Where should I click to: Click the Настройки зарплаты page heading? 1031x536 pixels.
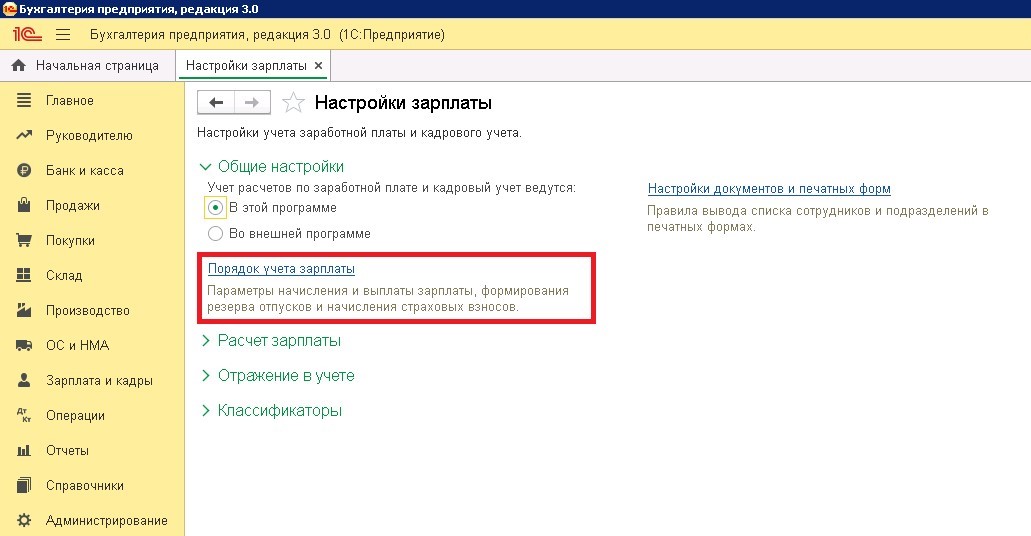pos(403,103)
